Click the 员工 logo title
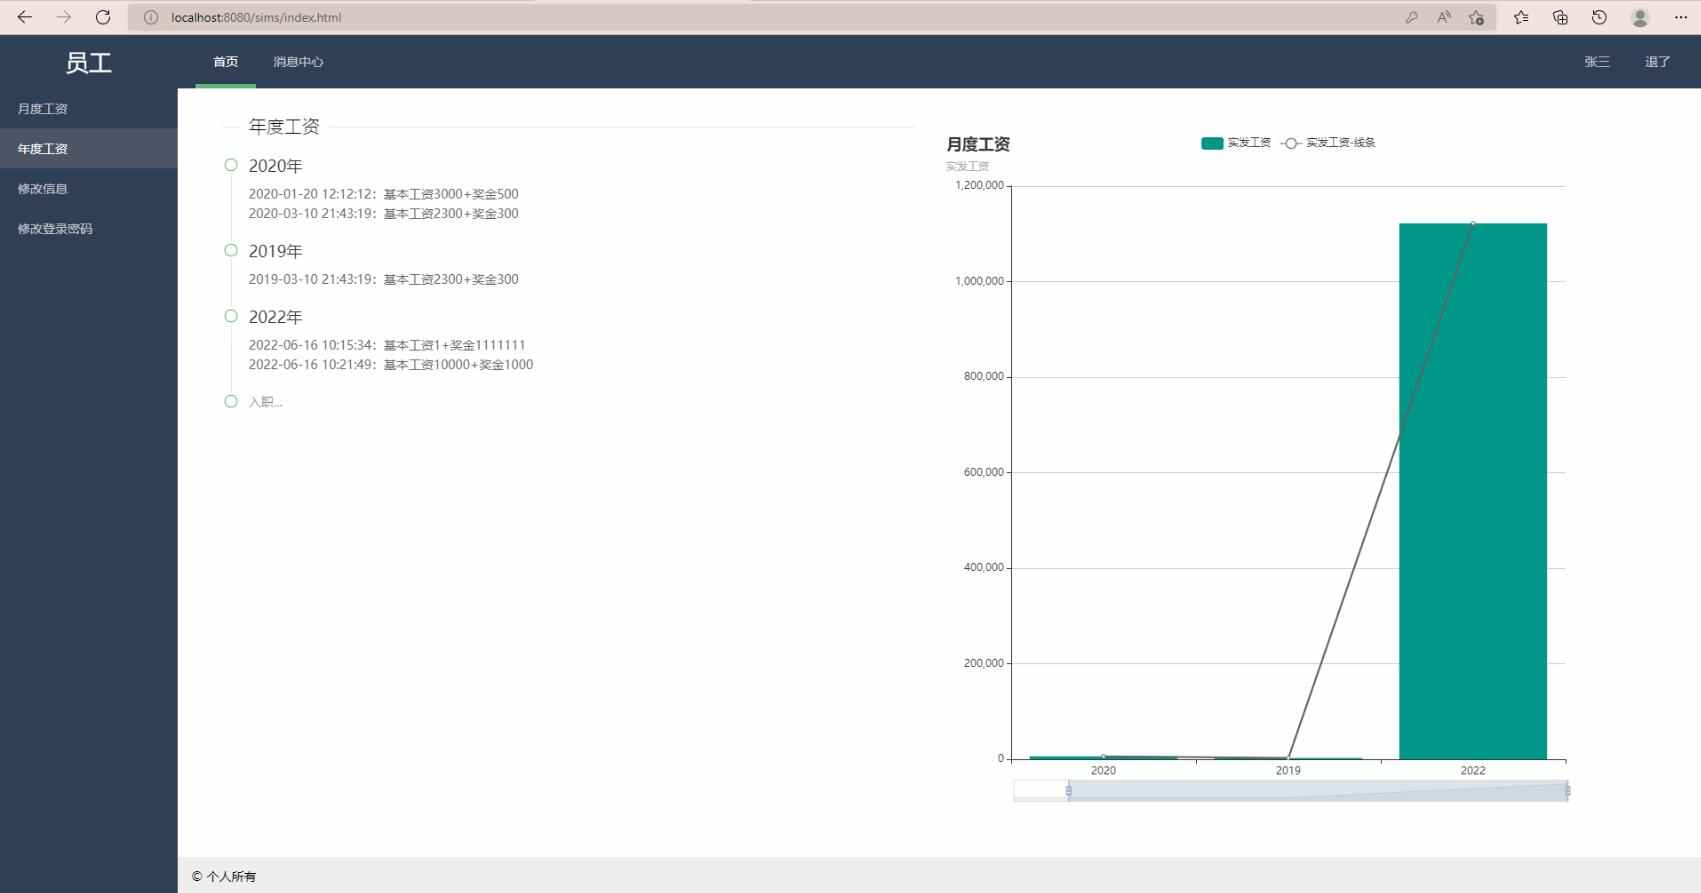Screen dimensions: 1701x893 (89, 62)
